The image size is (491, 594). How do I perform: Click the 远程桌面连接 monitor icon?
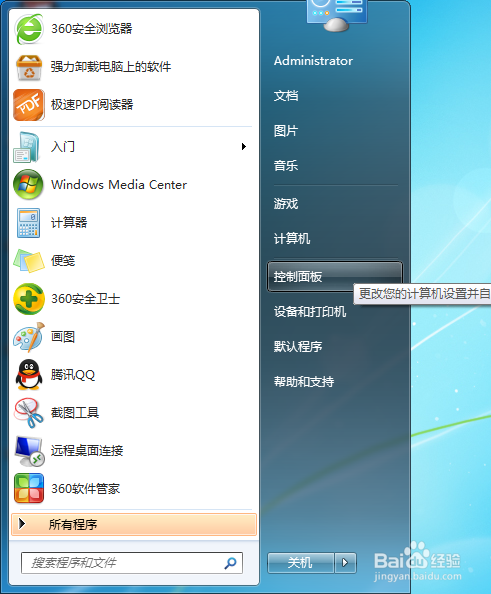click(30, 451)
